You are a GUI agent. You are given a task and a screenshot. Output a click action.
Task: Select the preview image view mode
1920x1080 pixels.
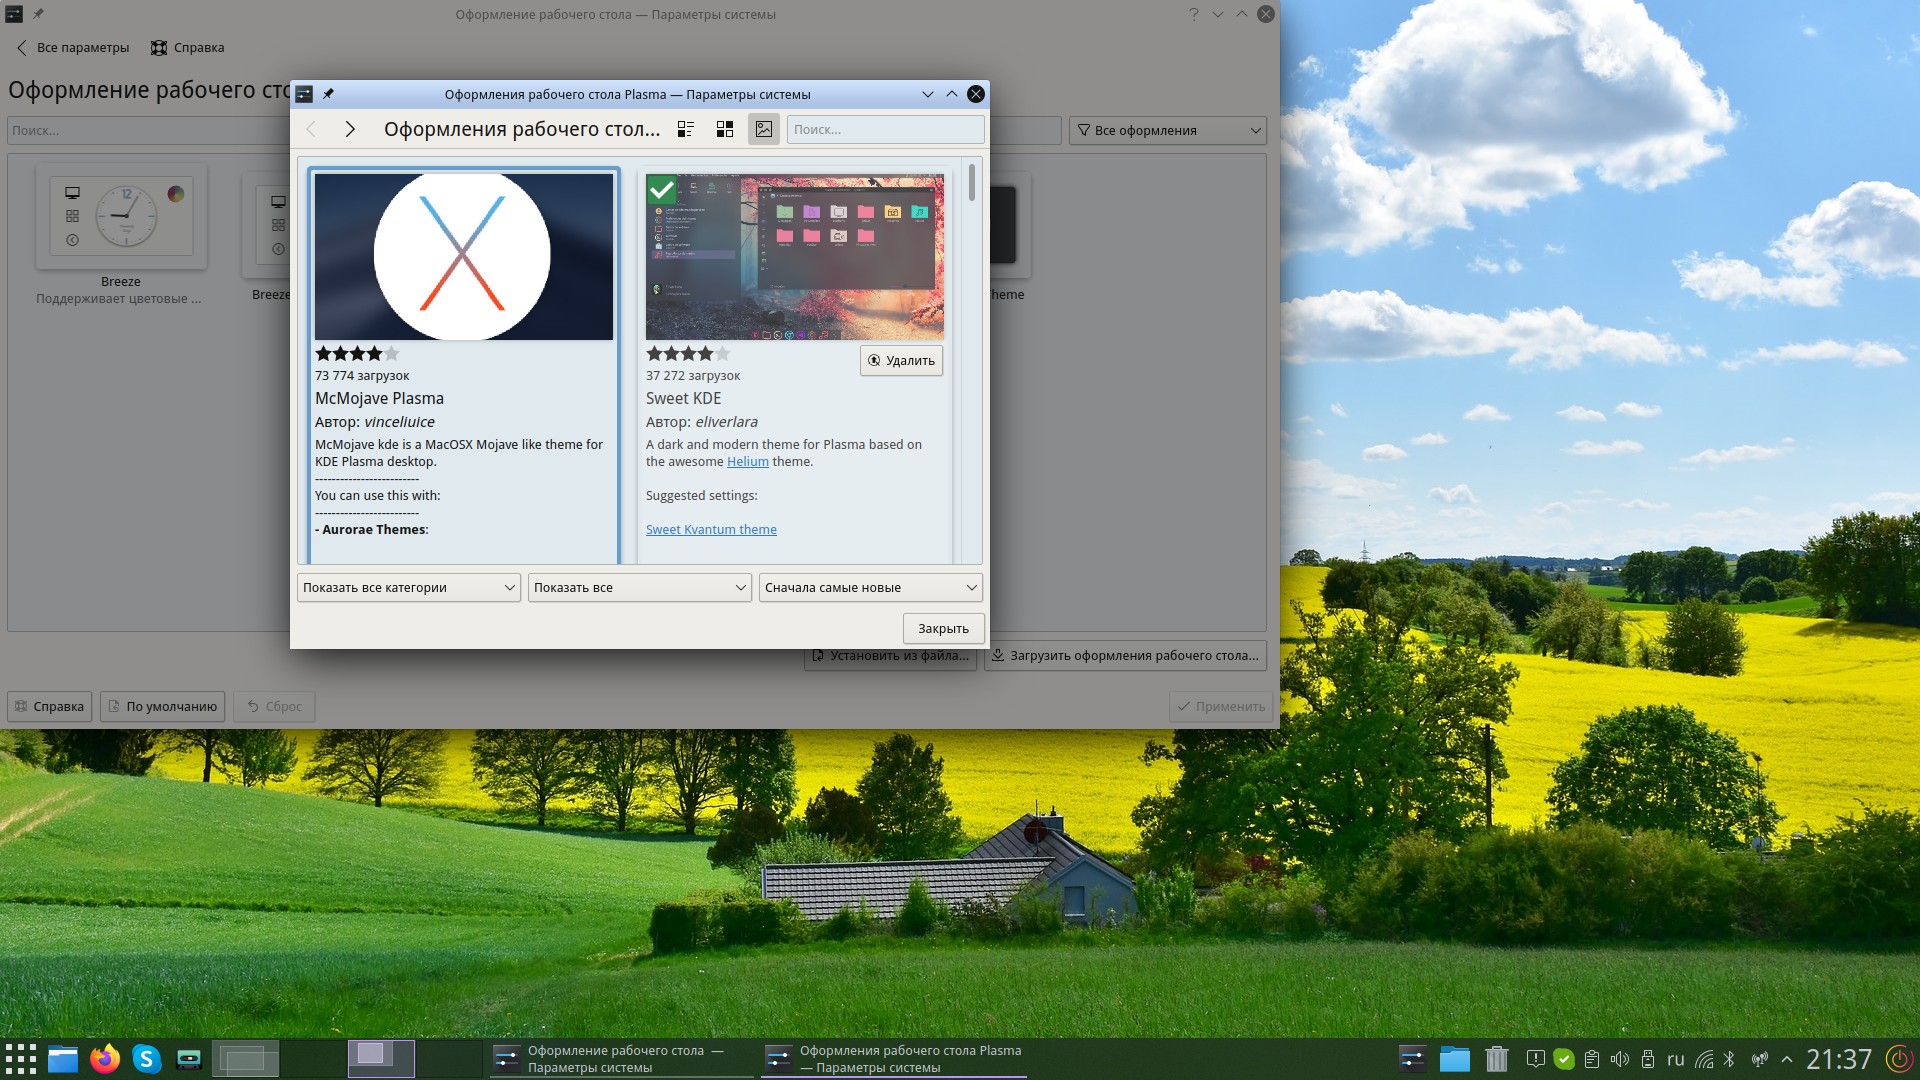click(764, 129)
